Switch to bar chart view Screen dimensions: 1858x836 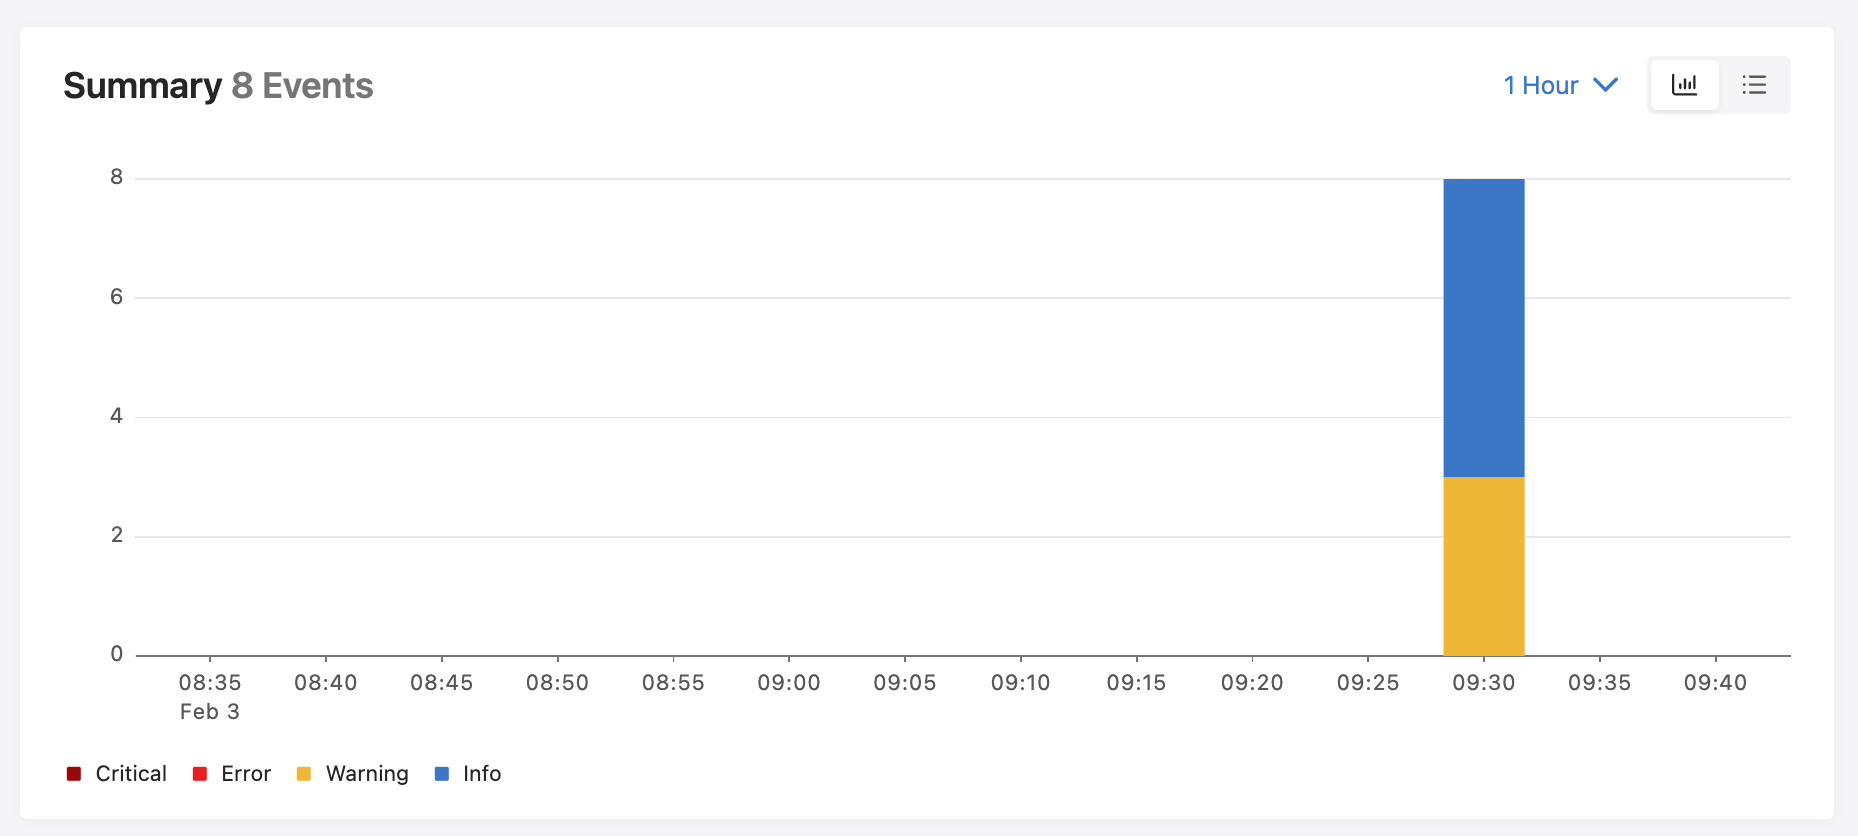click(1684, 85)
